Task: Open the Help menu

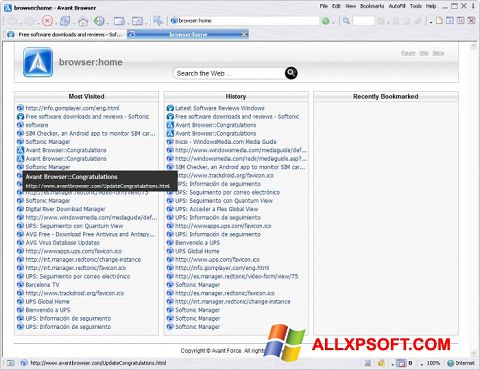Action: click(431, 6)
